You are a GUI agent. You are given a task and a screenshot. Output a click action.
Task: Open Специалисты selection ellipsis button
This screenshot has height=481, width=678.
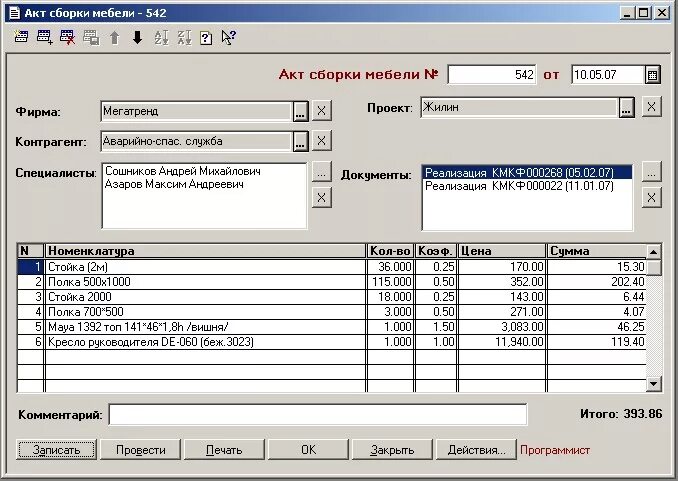(x=321, y=172)
